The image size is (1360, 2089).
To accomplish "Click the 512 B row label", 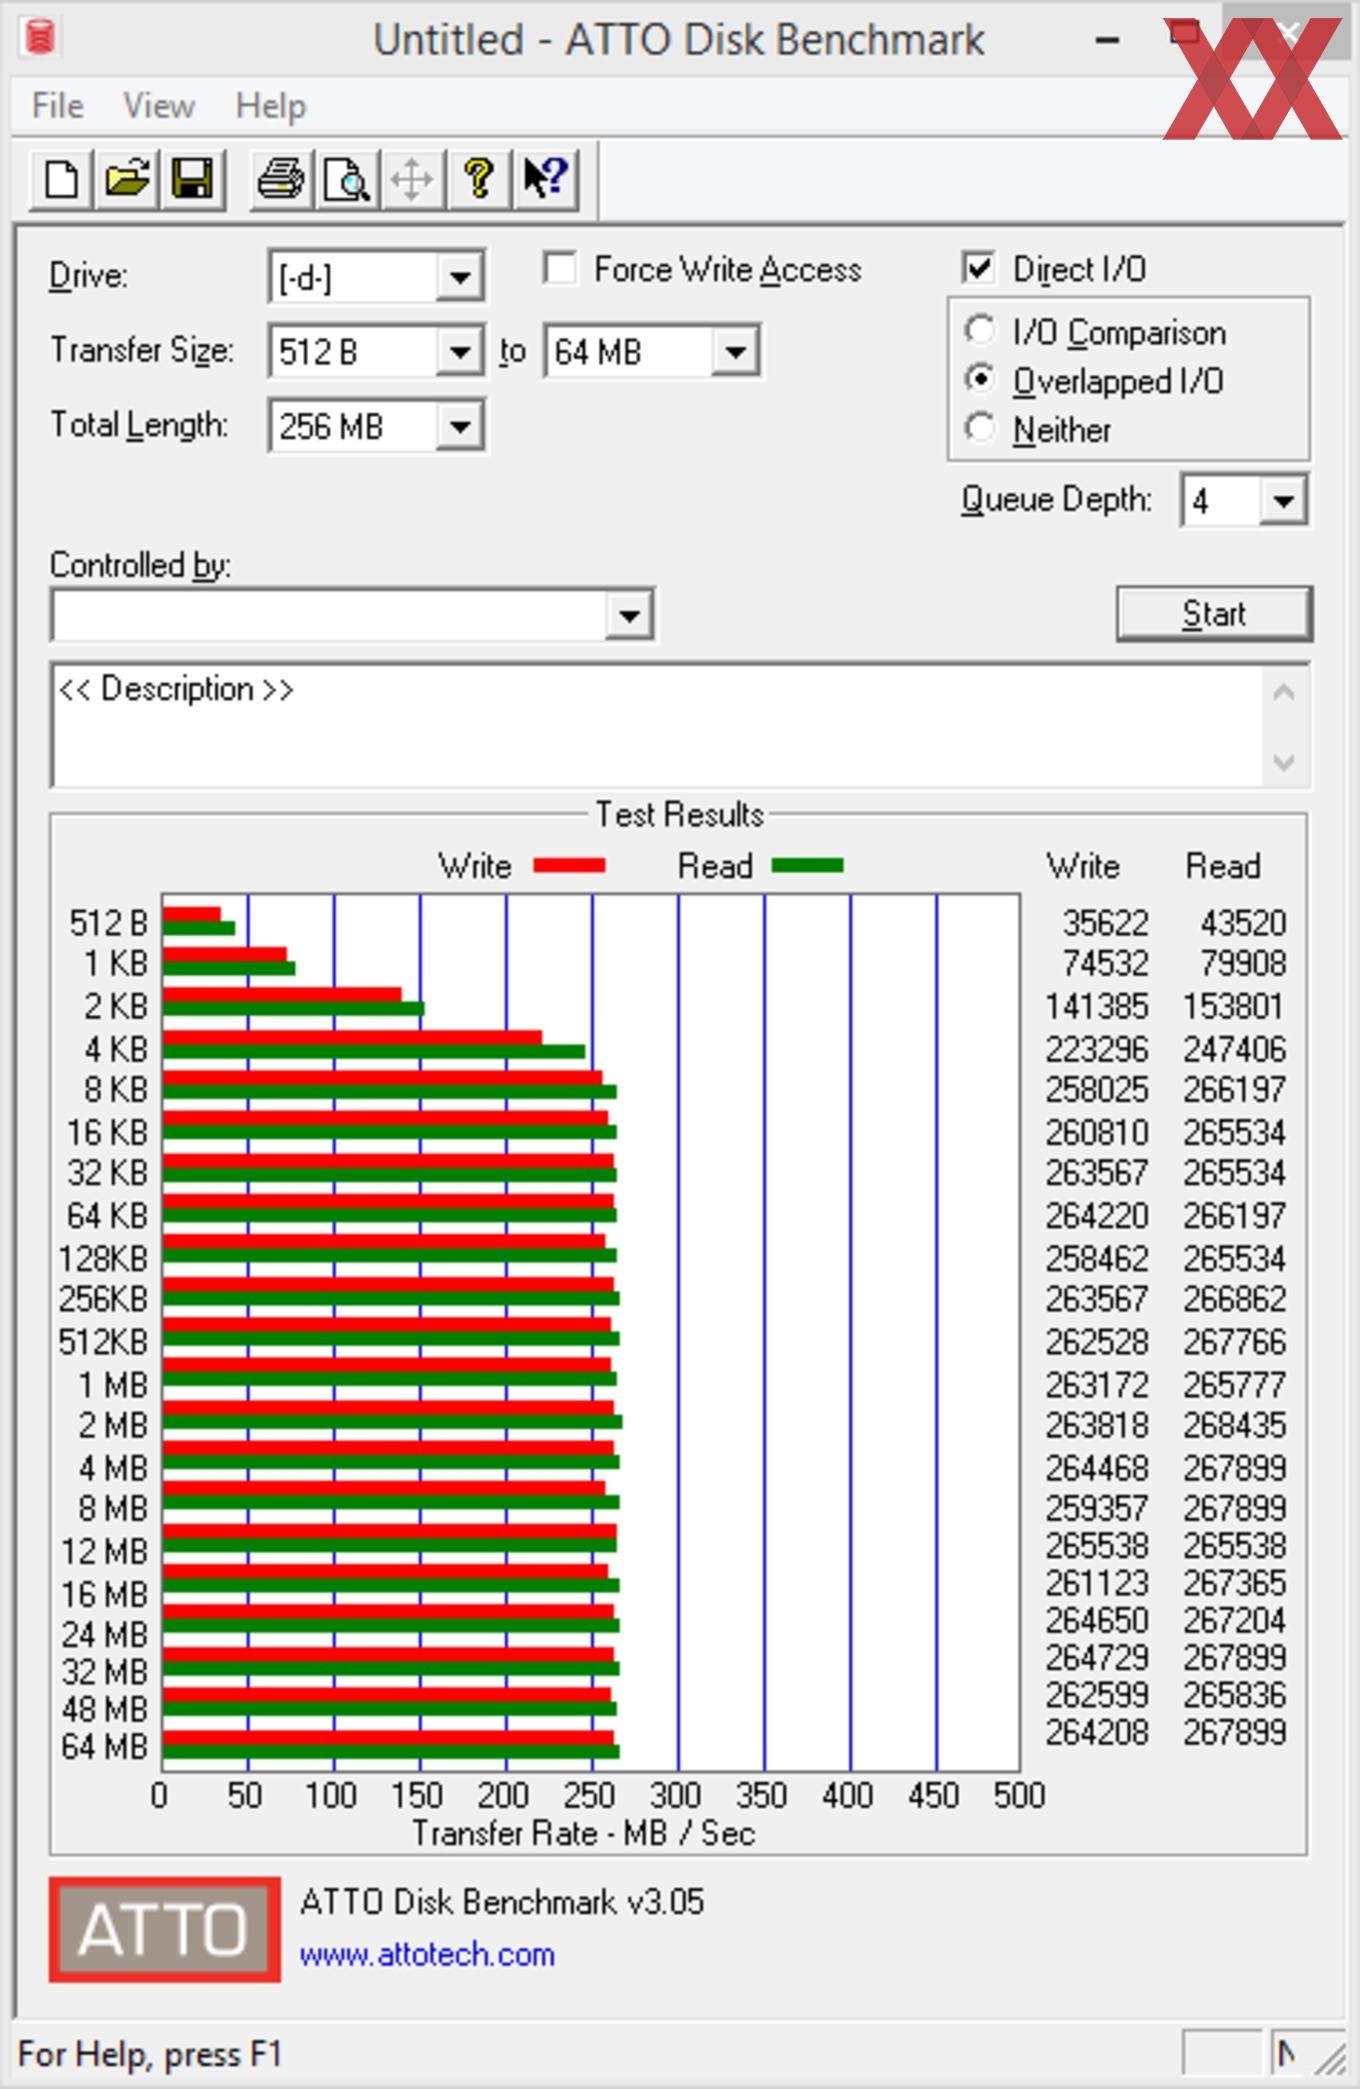I will tap(108, 922).
